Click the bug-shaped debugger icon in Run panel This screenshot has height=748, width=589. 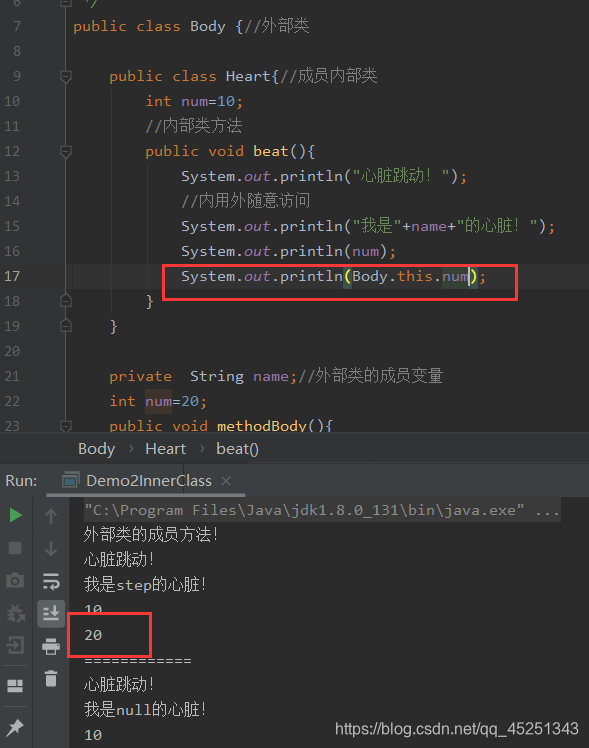click(x=15, y=613)
